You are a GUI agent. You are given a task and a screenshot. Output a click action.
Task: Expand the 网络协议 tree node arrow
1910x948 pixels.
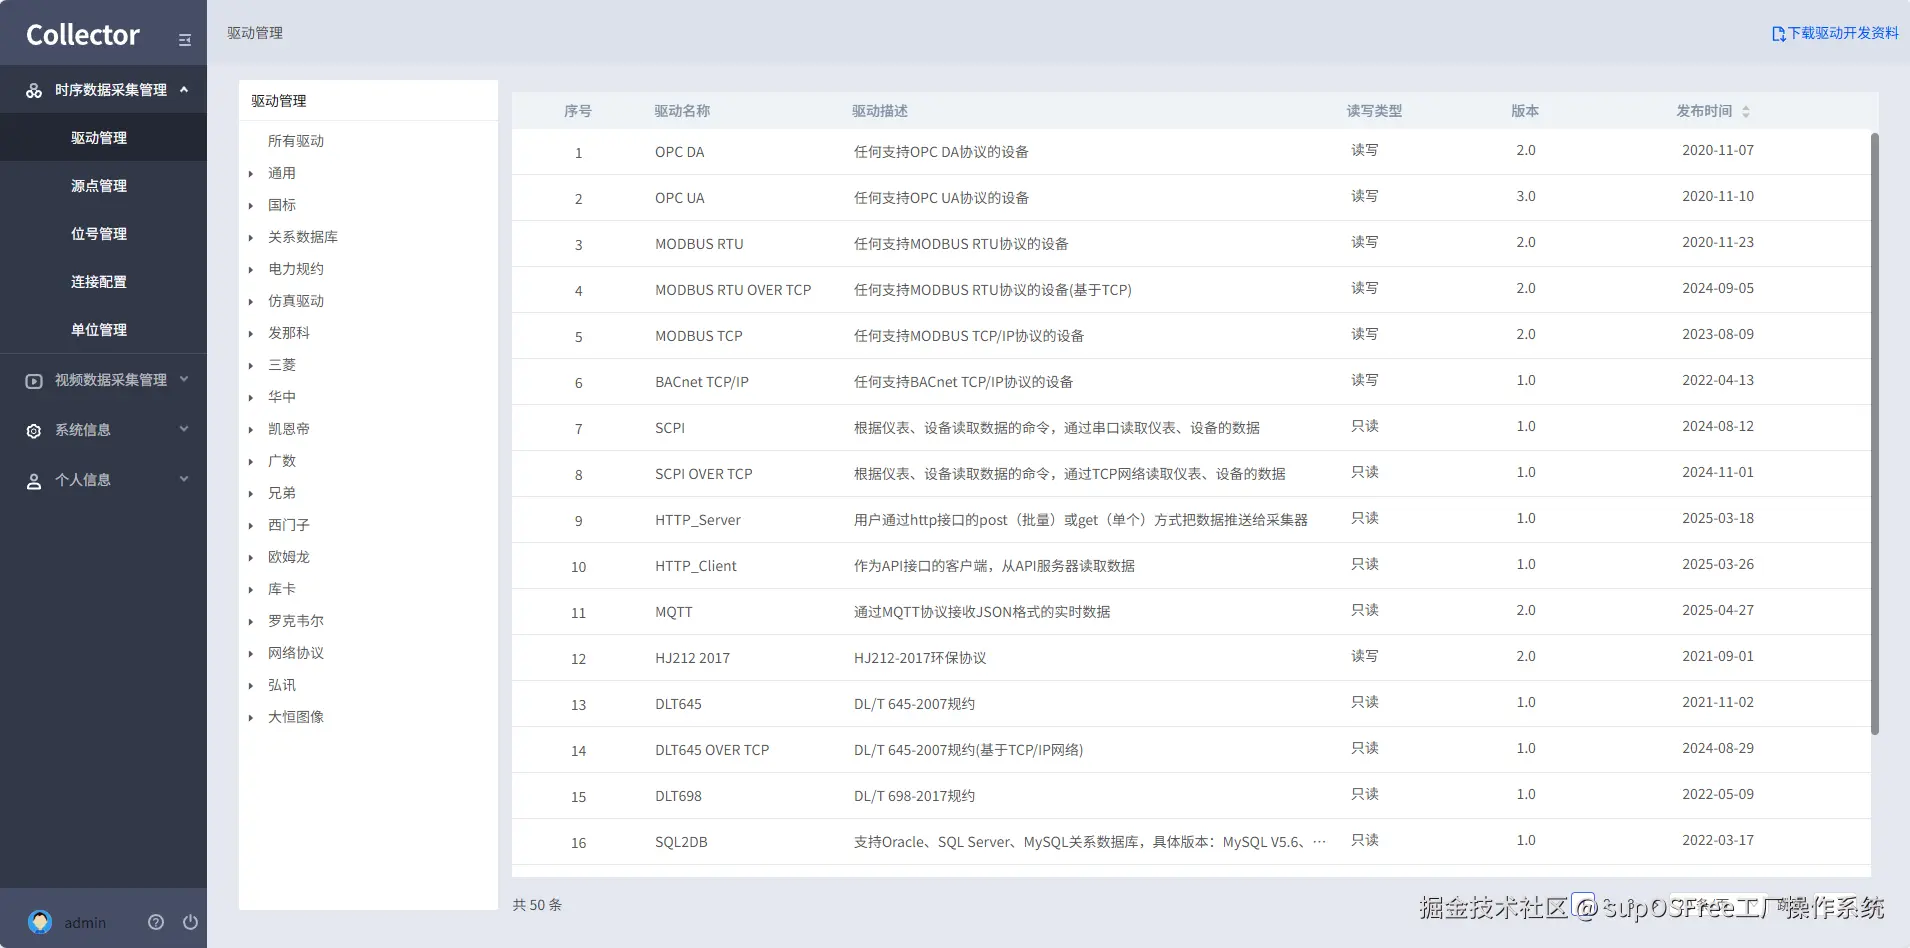click(x=251, y=654)
